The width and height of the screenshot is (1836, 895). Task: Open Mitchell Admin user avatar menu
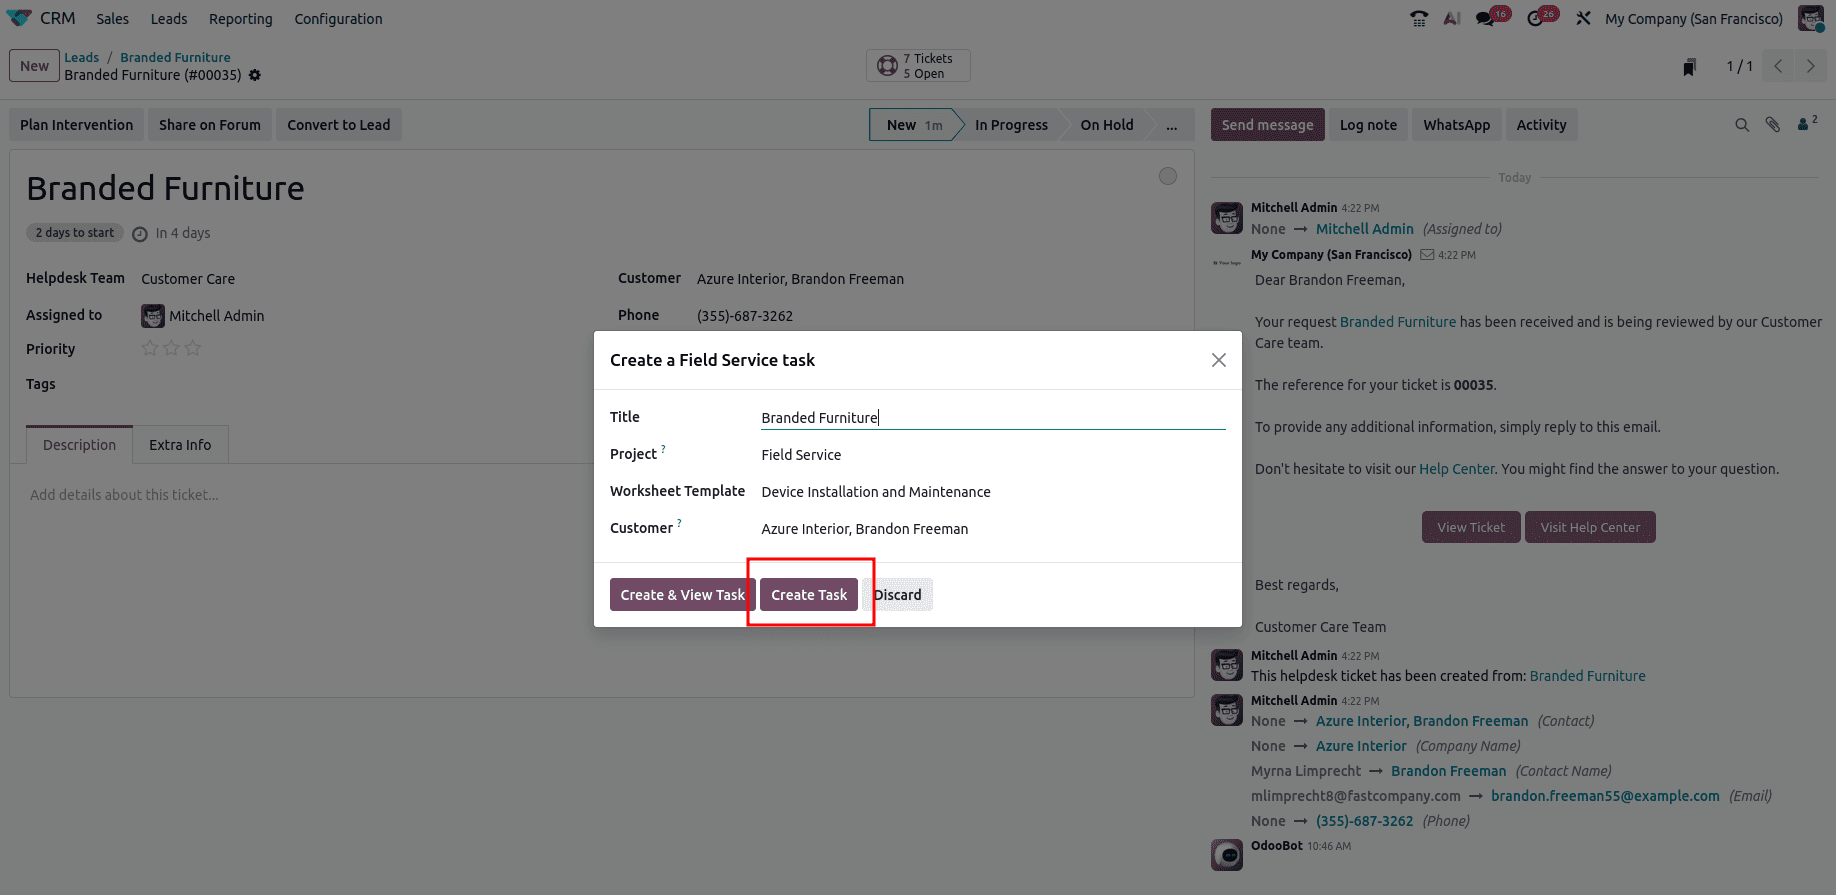(1811, 18)
